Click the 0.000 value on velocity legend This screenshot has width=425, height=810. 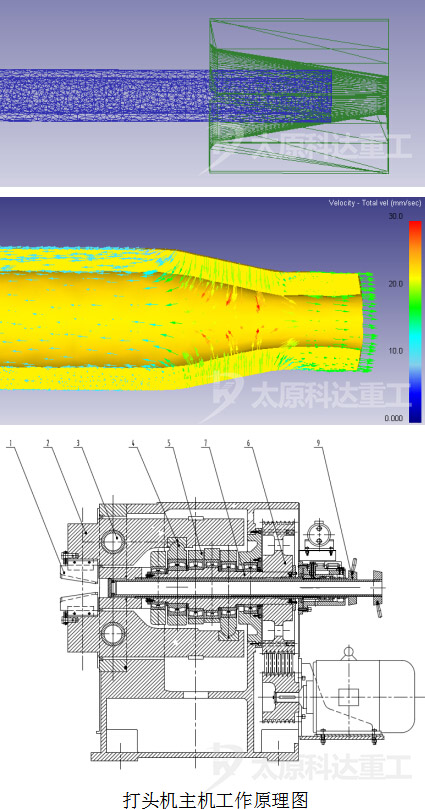[x=393, y=418]
